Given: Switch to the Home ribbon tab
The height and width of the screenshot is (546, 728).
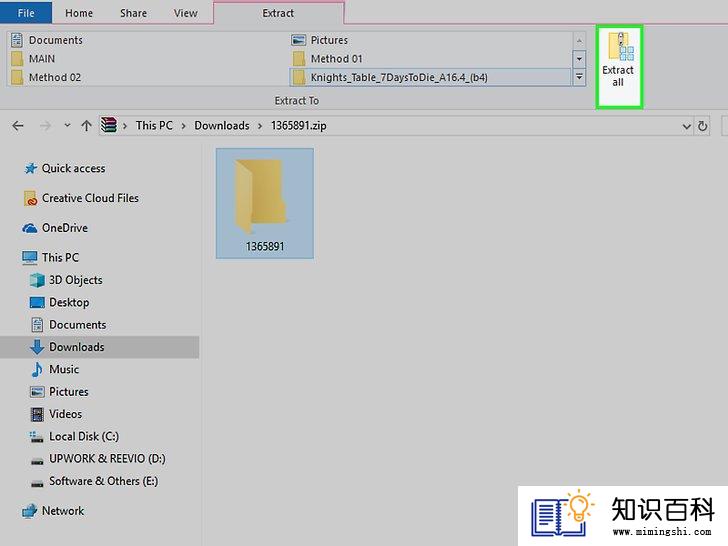Looking at the screenshot, I should coord(78,13).
